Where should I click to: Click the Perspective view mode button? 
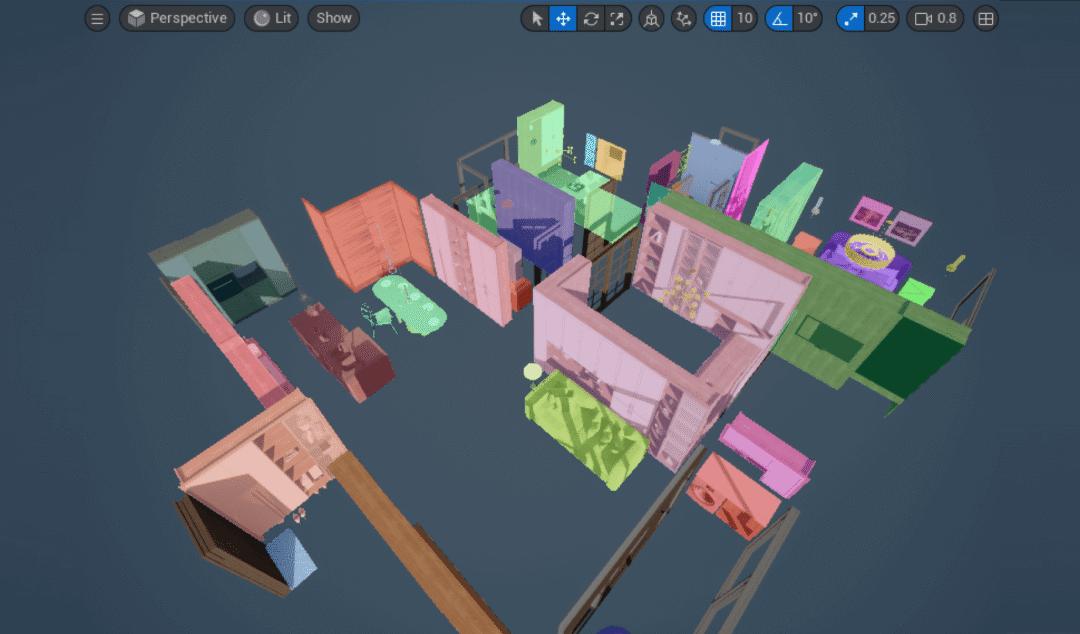point(177,18)
